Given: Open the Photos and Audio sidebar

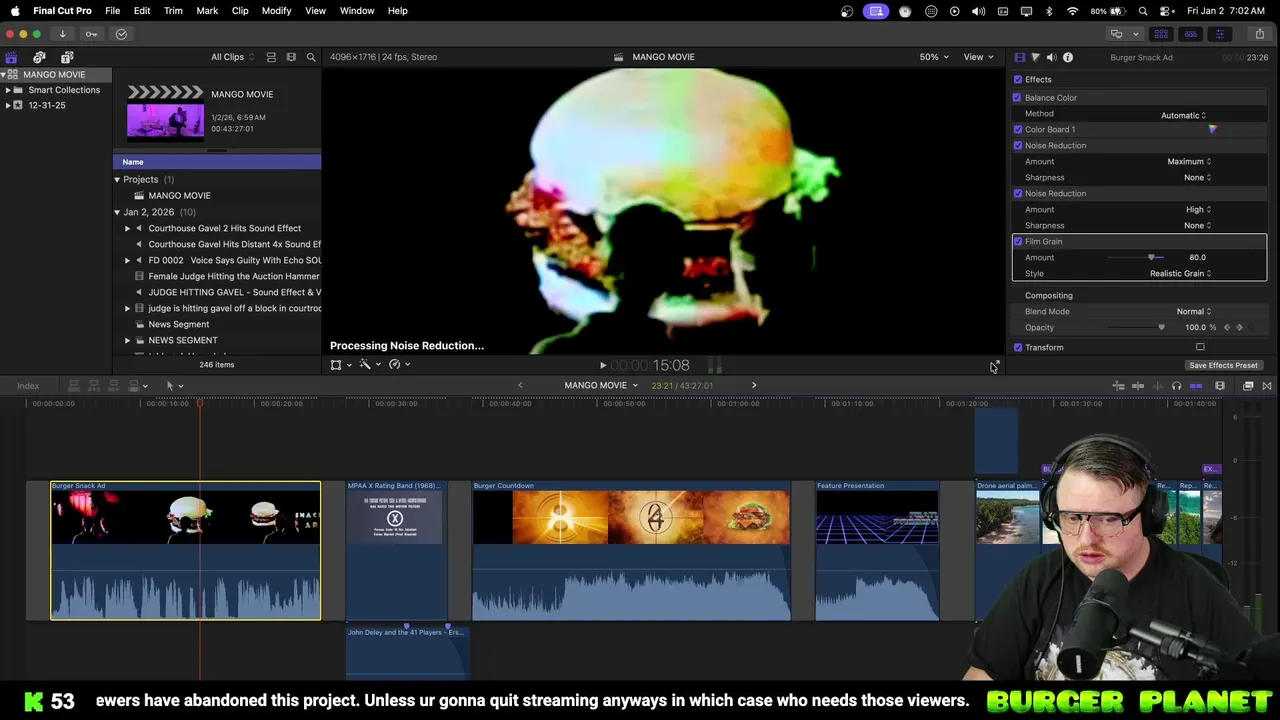Looking at the screenshot, I should 39,57.
